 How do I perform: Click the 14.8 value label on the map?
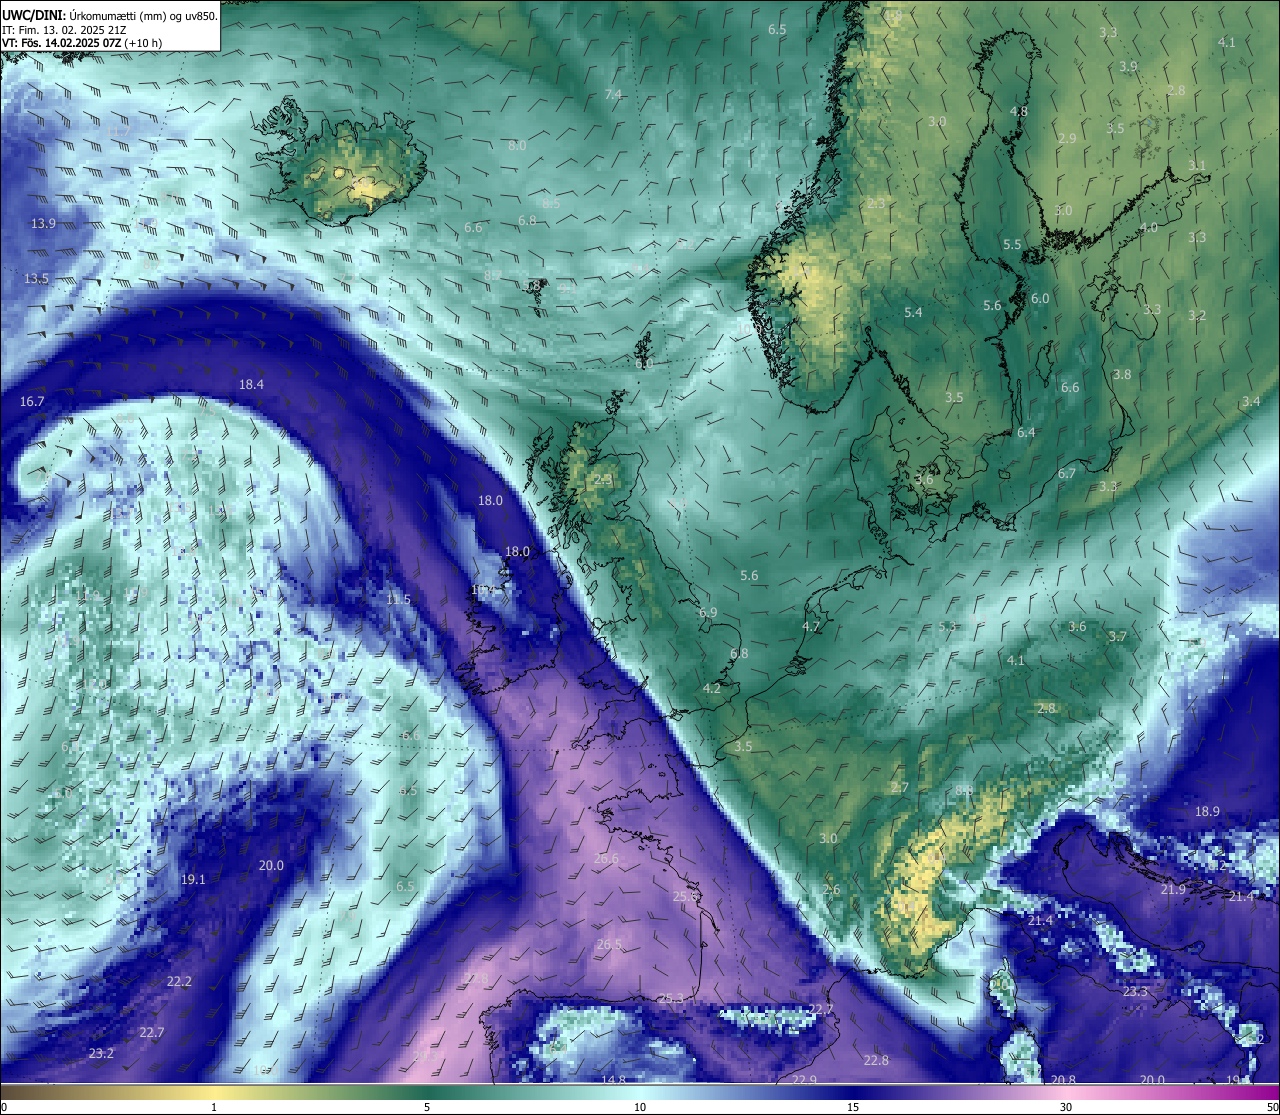pos(614,1080)
